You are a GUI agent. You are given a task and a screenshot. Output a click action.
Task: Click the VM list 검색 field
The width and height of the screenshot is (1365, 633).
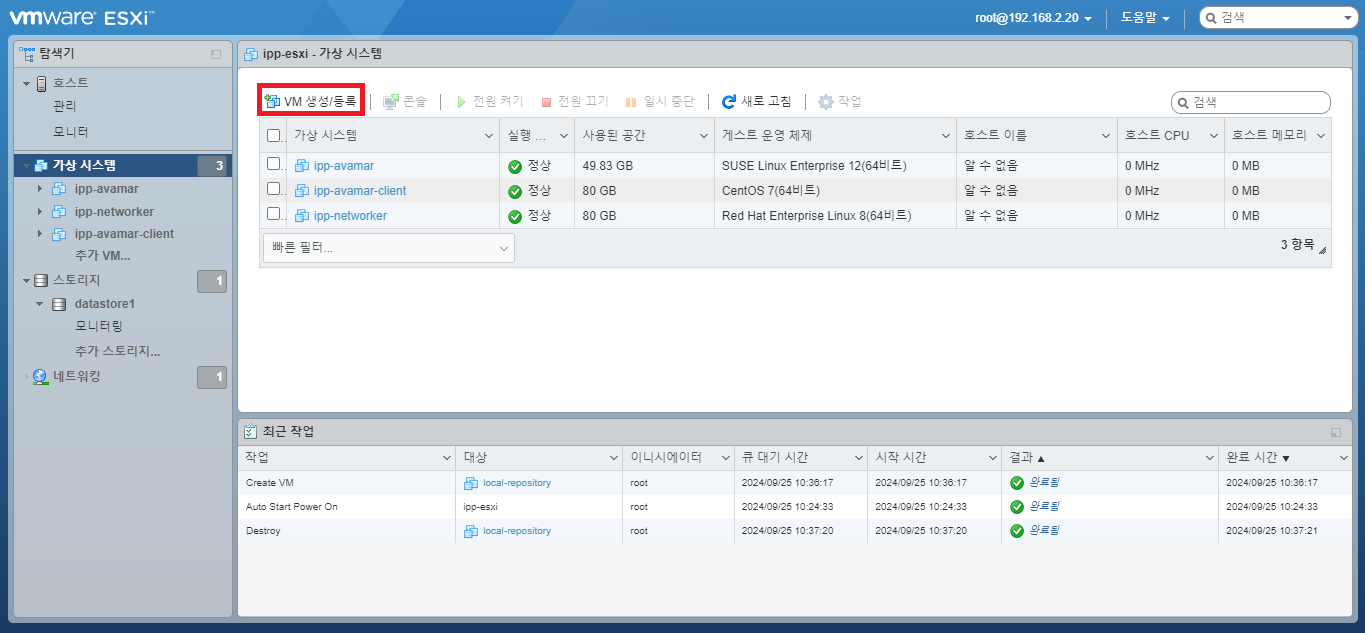pos(1251,102)
